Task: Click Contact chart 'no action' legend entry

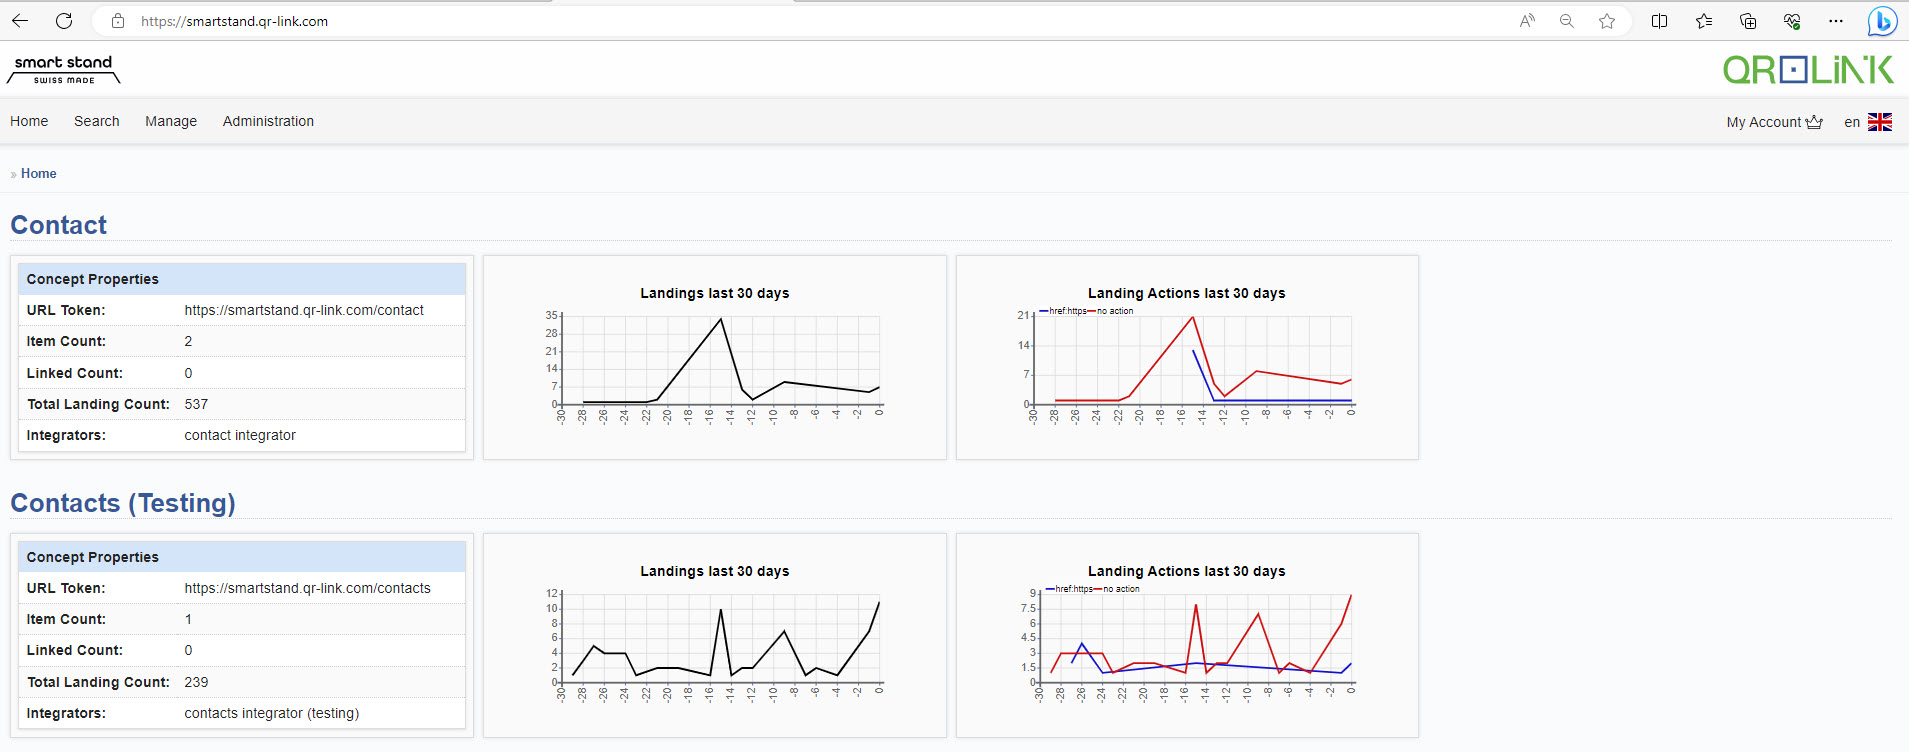Action: tap(1111, 311)
